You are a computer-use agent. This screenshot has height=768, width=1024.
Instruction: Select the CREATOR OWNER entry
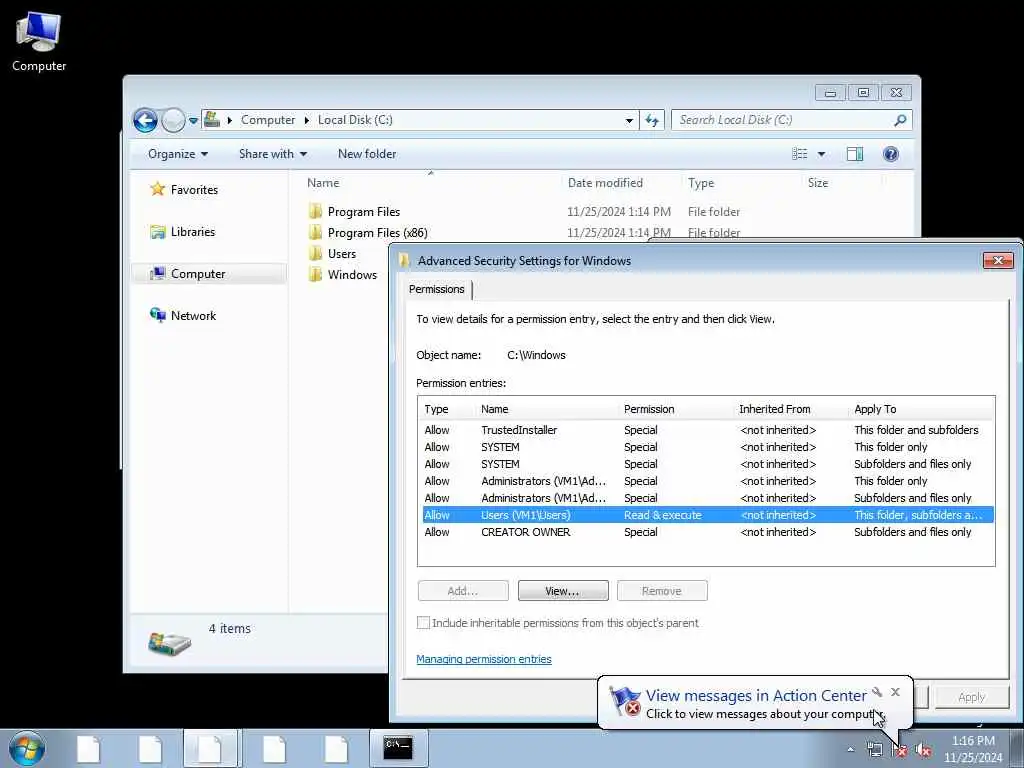click(708, 532)
